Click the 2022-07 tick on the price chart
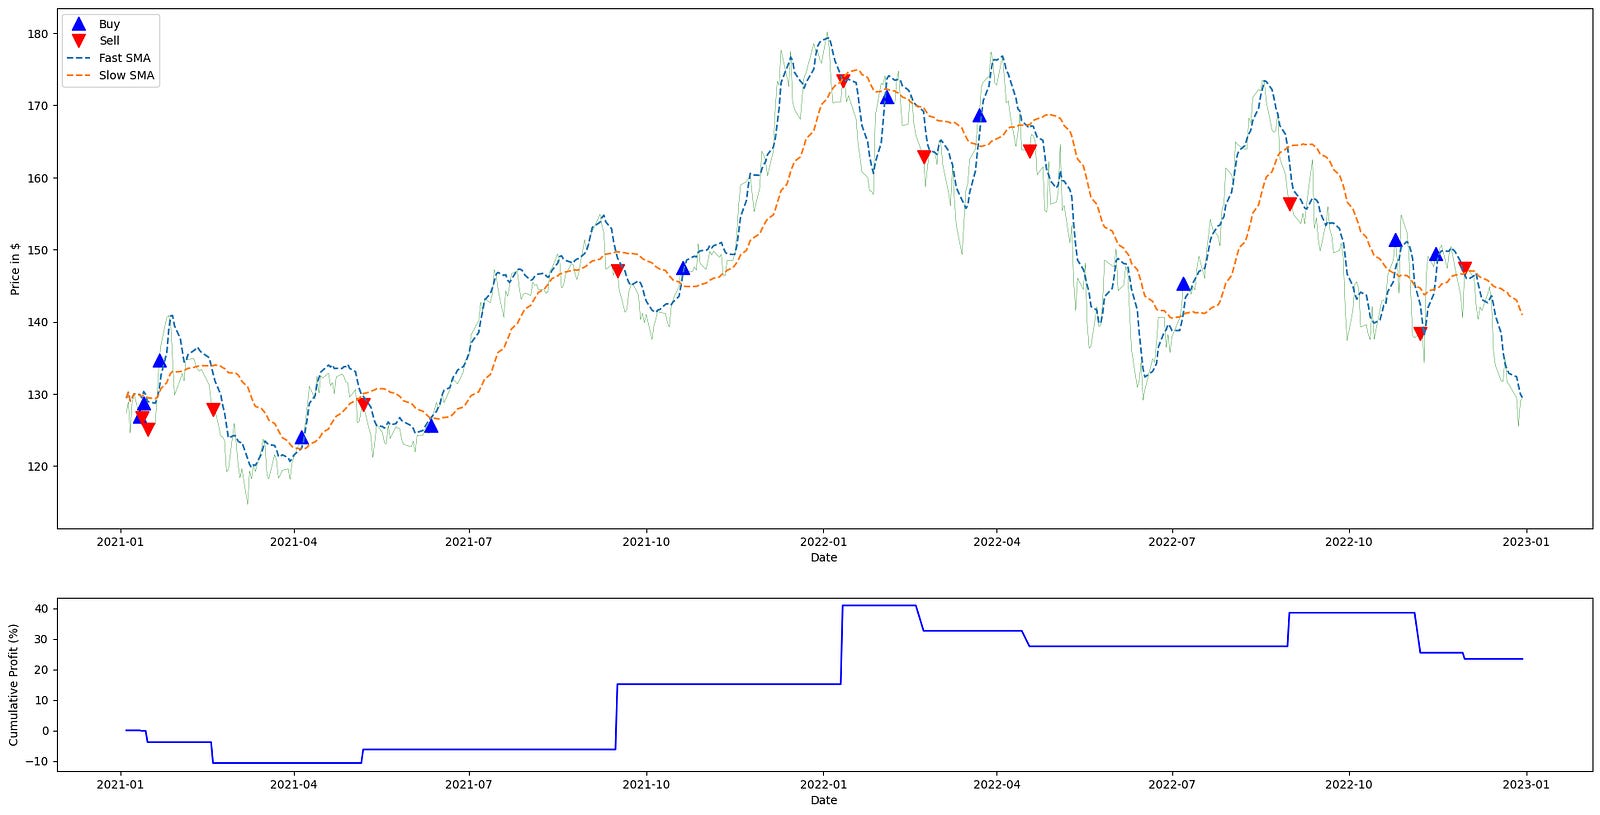The image size is (1600, 815). tap(1172, 542)
